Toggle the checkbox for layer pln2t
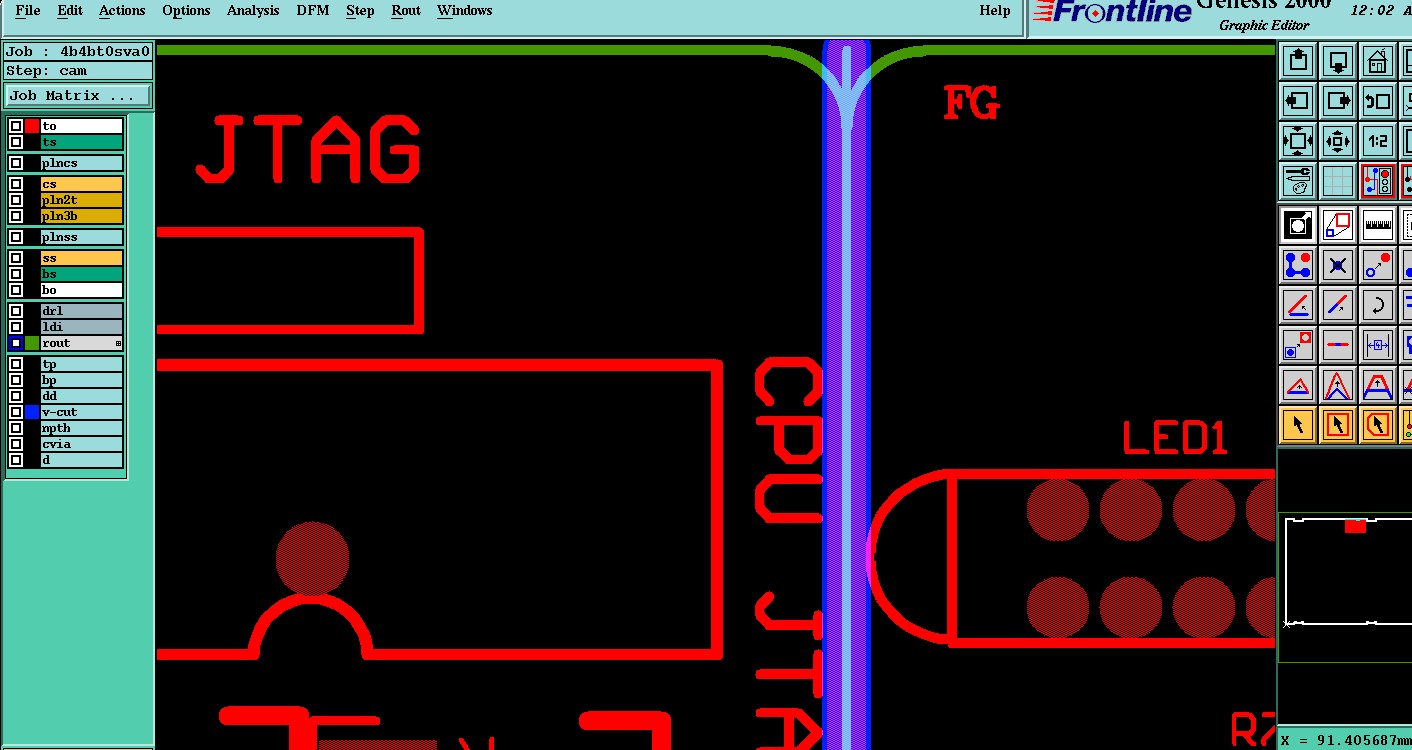The width and height of the screenshot is (1412, 750). point(16,200)
